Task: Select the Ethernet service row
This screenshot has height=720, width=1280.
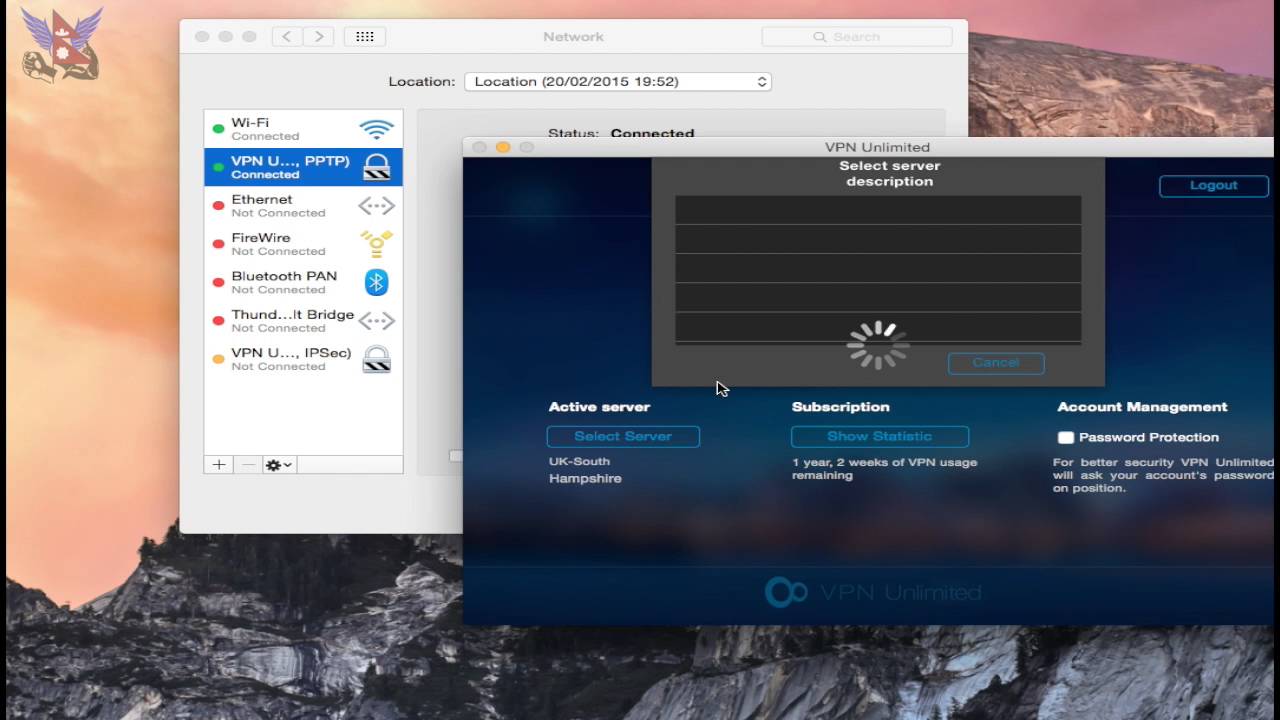Action: coord(303,206)
